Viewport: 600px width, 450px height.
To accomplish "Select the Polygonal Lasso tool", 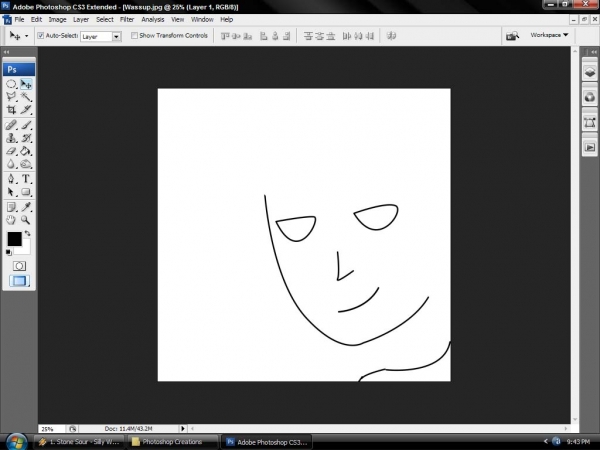I will point(11,96).
